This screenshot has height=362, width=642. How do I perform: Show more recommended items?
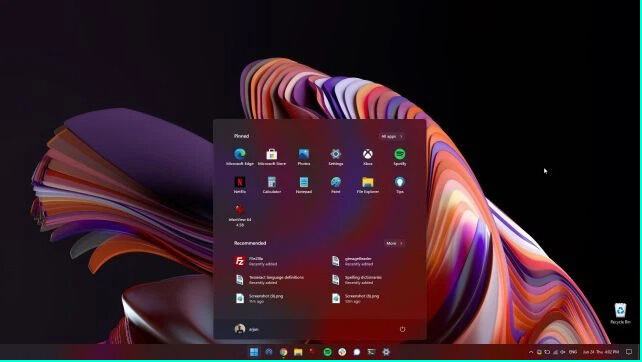pos(395,243)
